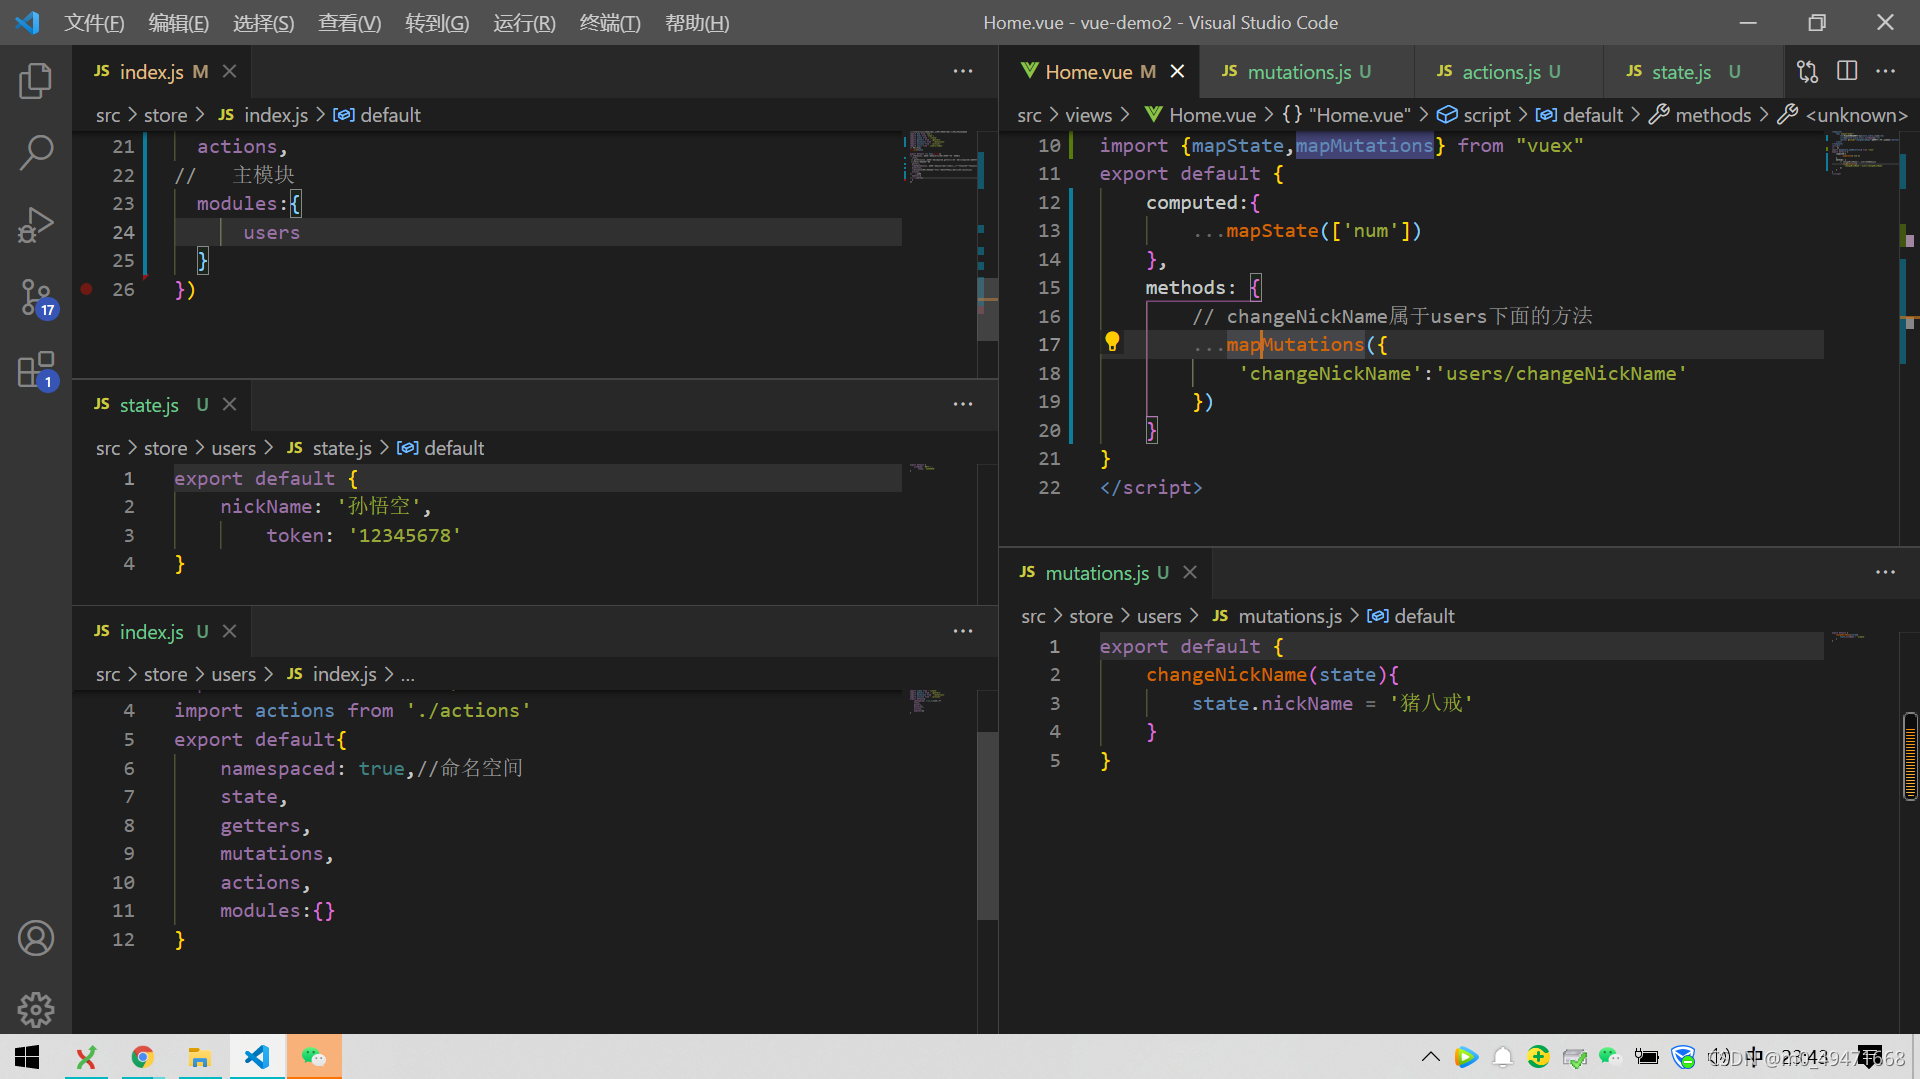Open the Explorer view in the activity bar

tap(36, 81)
